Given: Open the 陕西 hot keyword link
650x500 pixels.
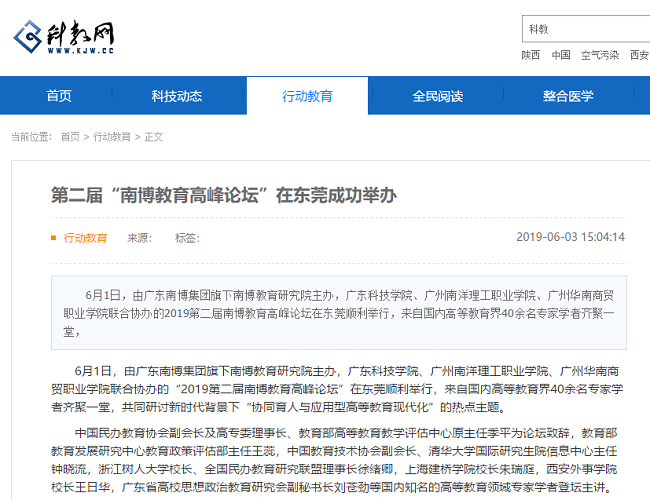Looking at the screenshot, I should click(x=530, y=55).
